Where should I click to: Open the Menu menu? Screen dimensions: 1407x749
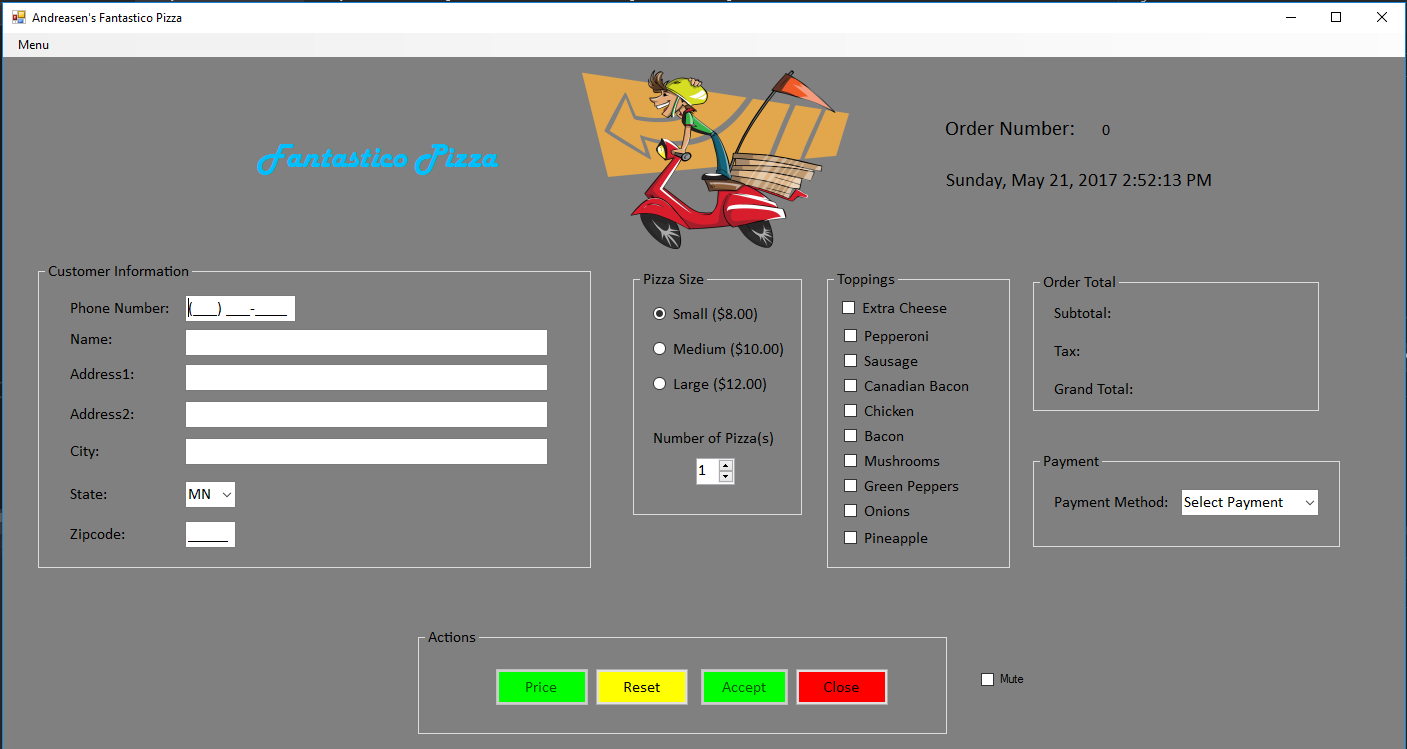[x=32, y=44]
